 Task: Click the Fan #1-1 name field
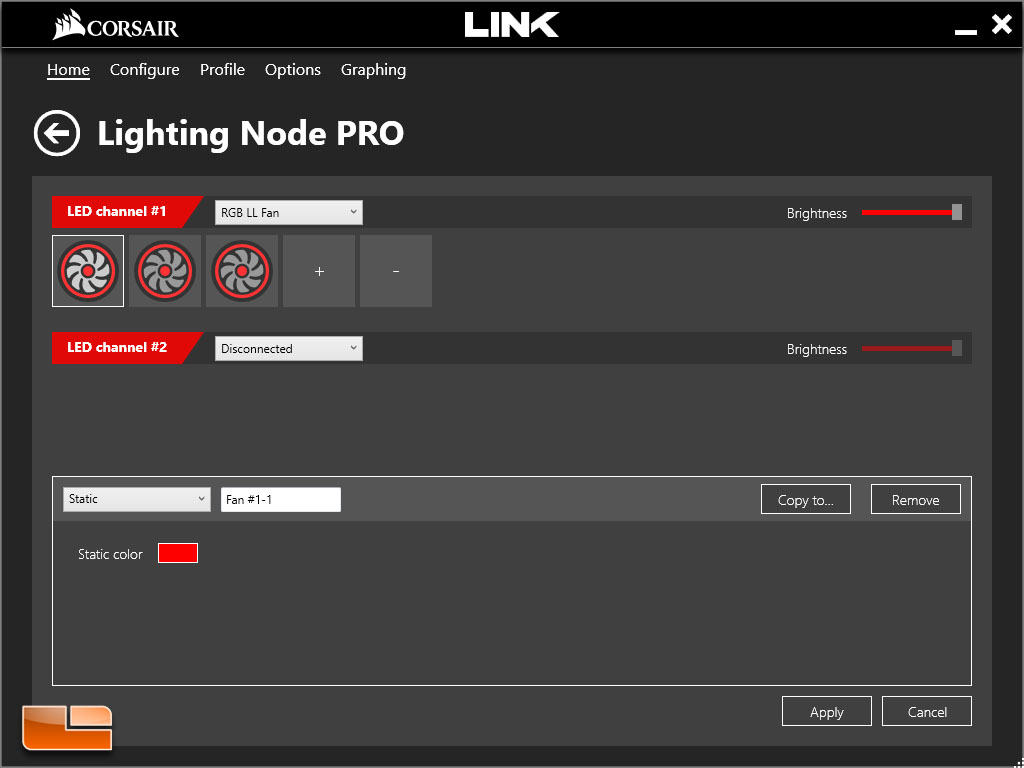click(x=281, y=500)
